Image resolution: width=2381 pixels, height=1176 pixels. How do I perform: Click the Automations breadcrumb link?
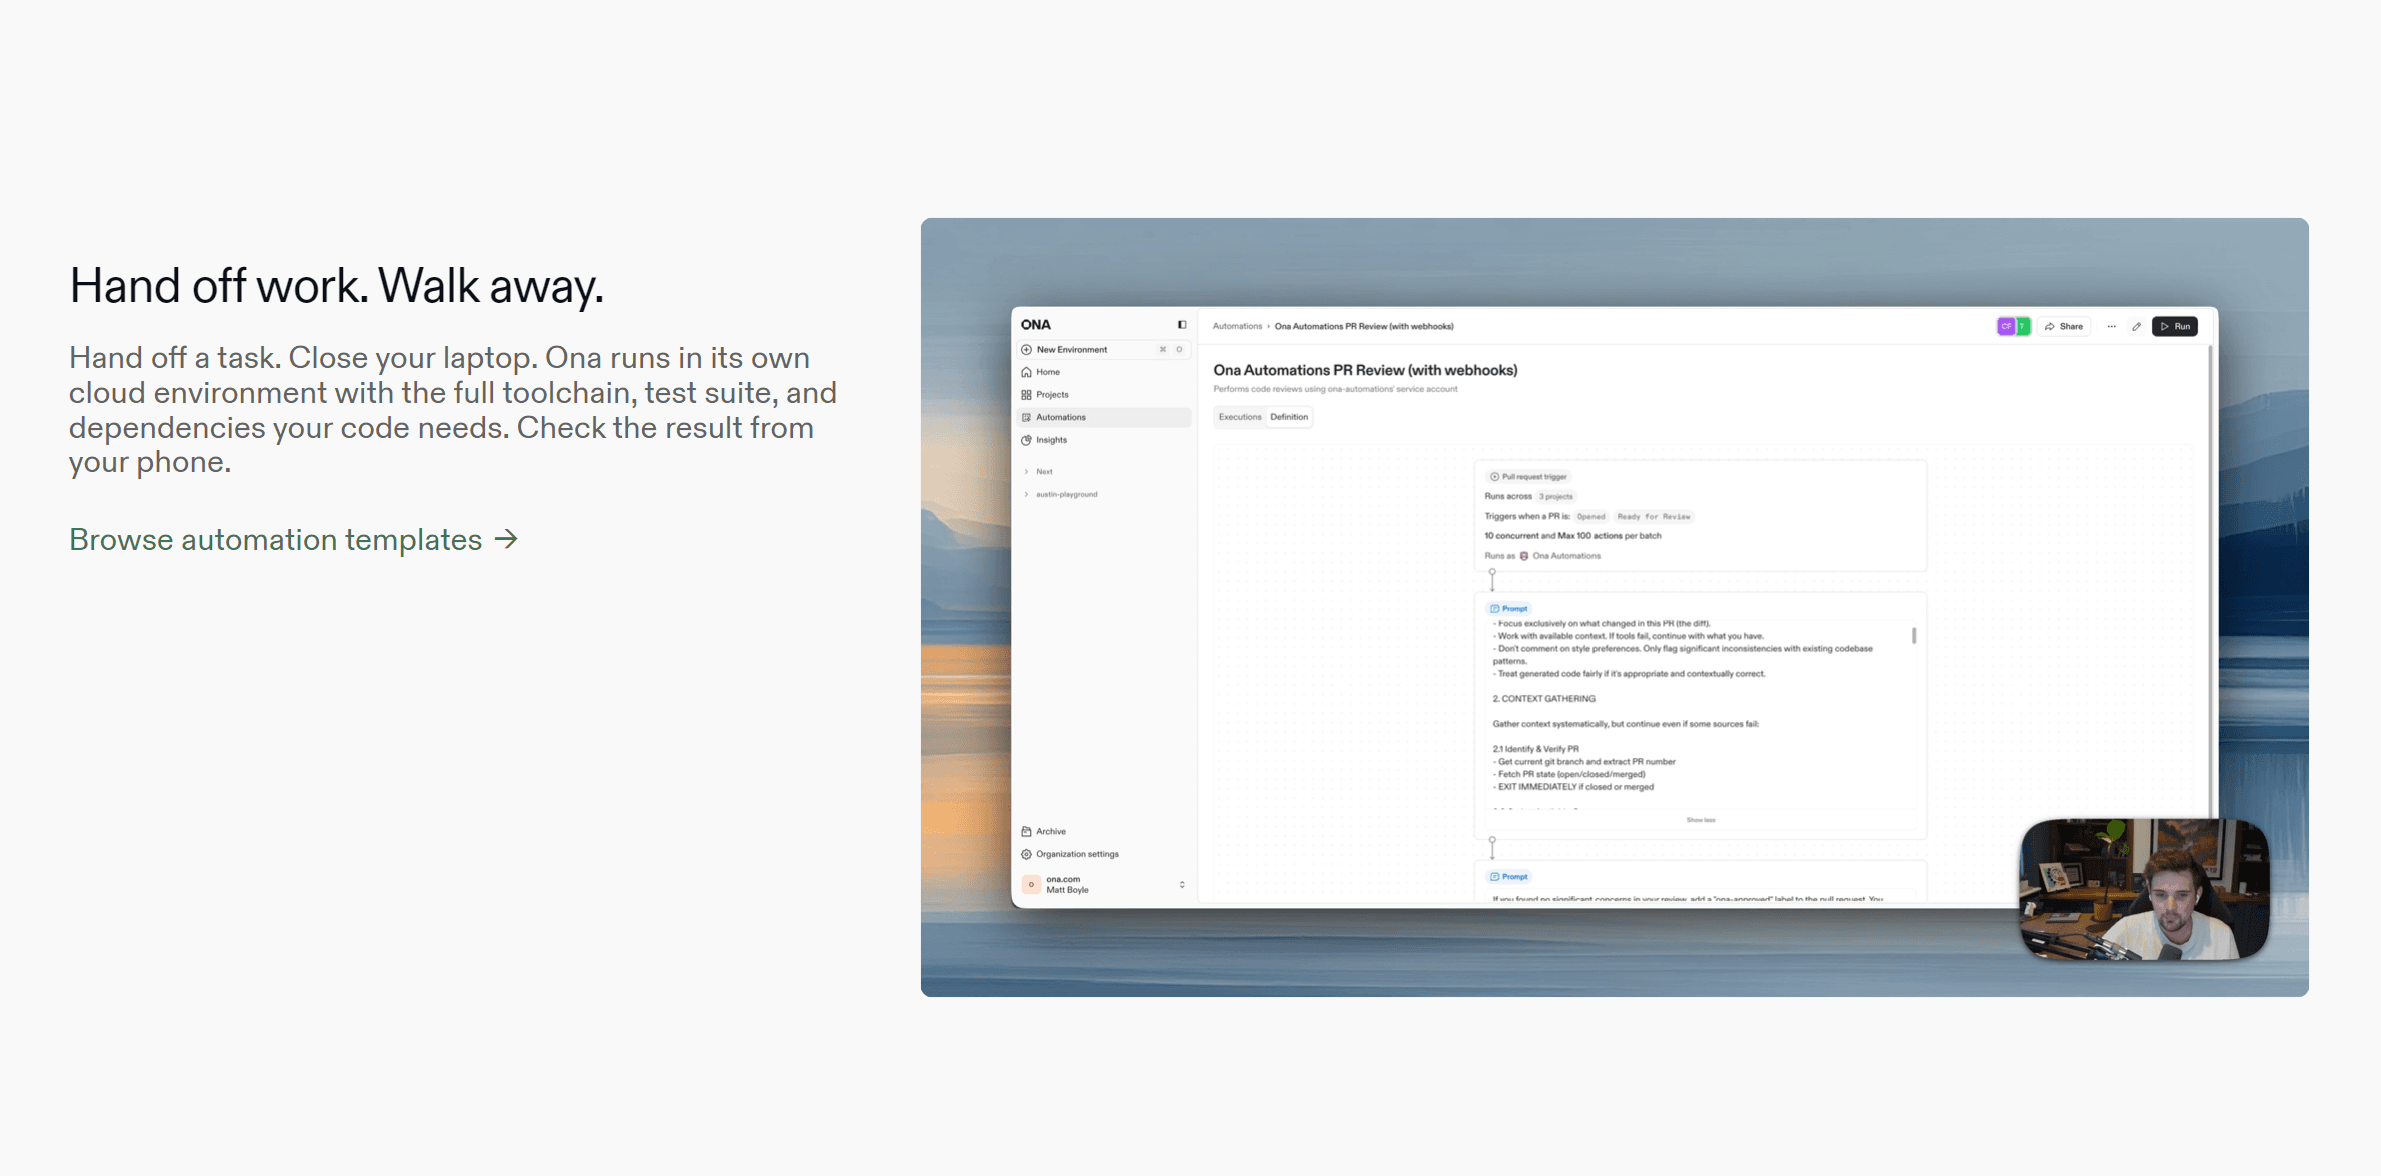point(1237,327)
